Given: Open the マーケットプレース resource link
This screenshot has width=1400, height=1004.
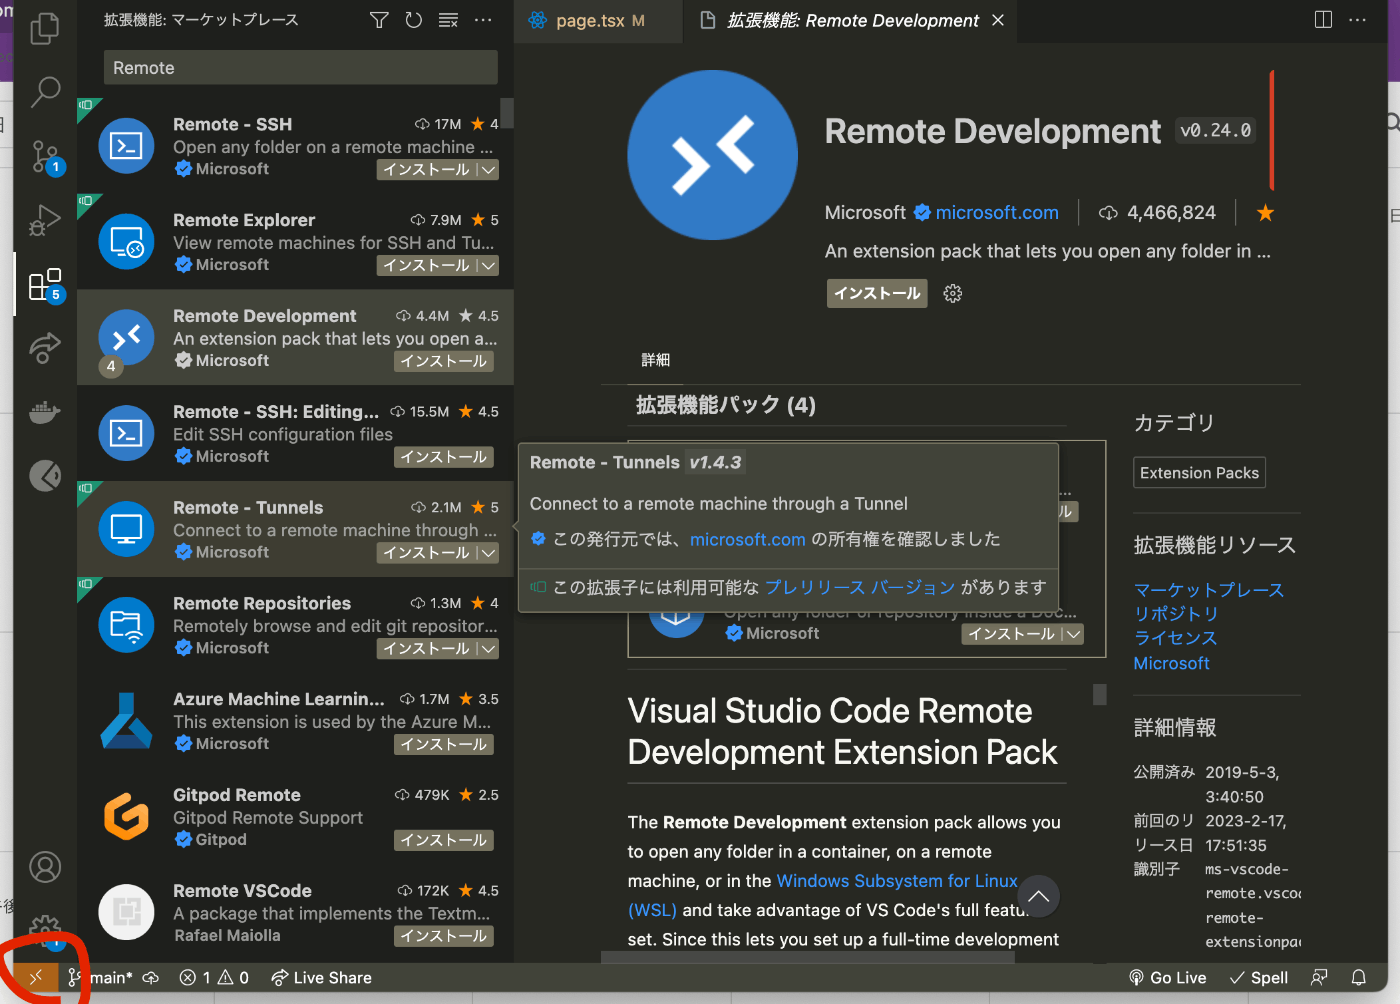Looking at the screenshot, I should [x=1209, y=590].
